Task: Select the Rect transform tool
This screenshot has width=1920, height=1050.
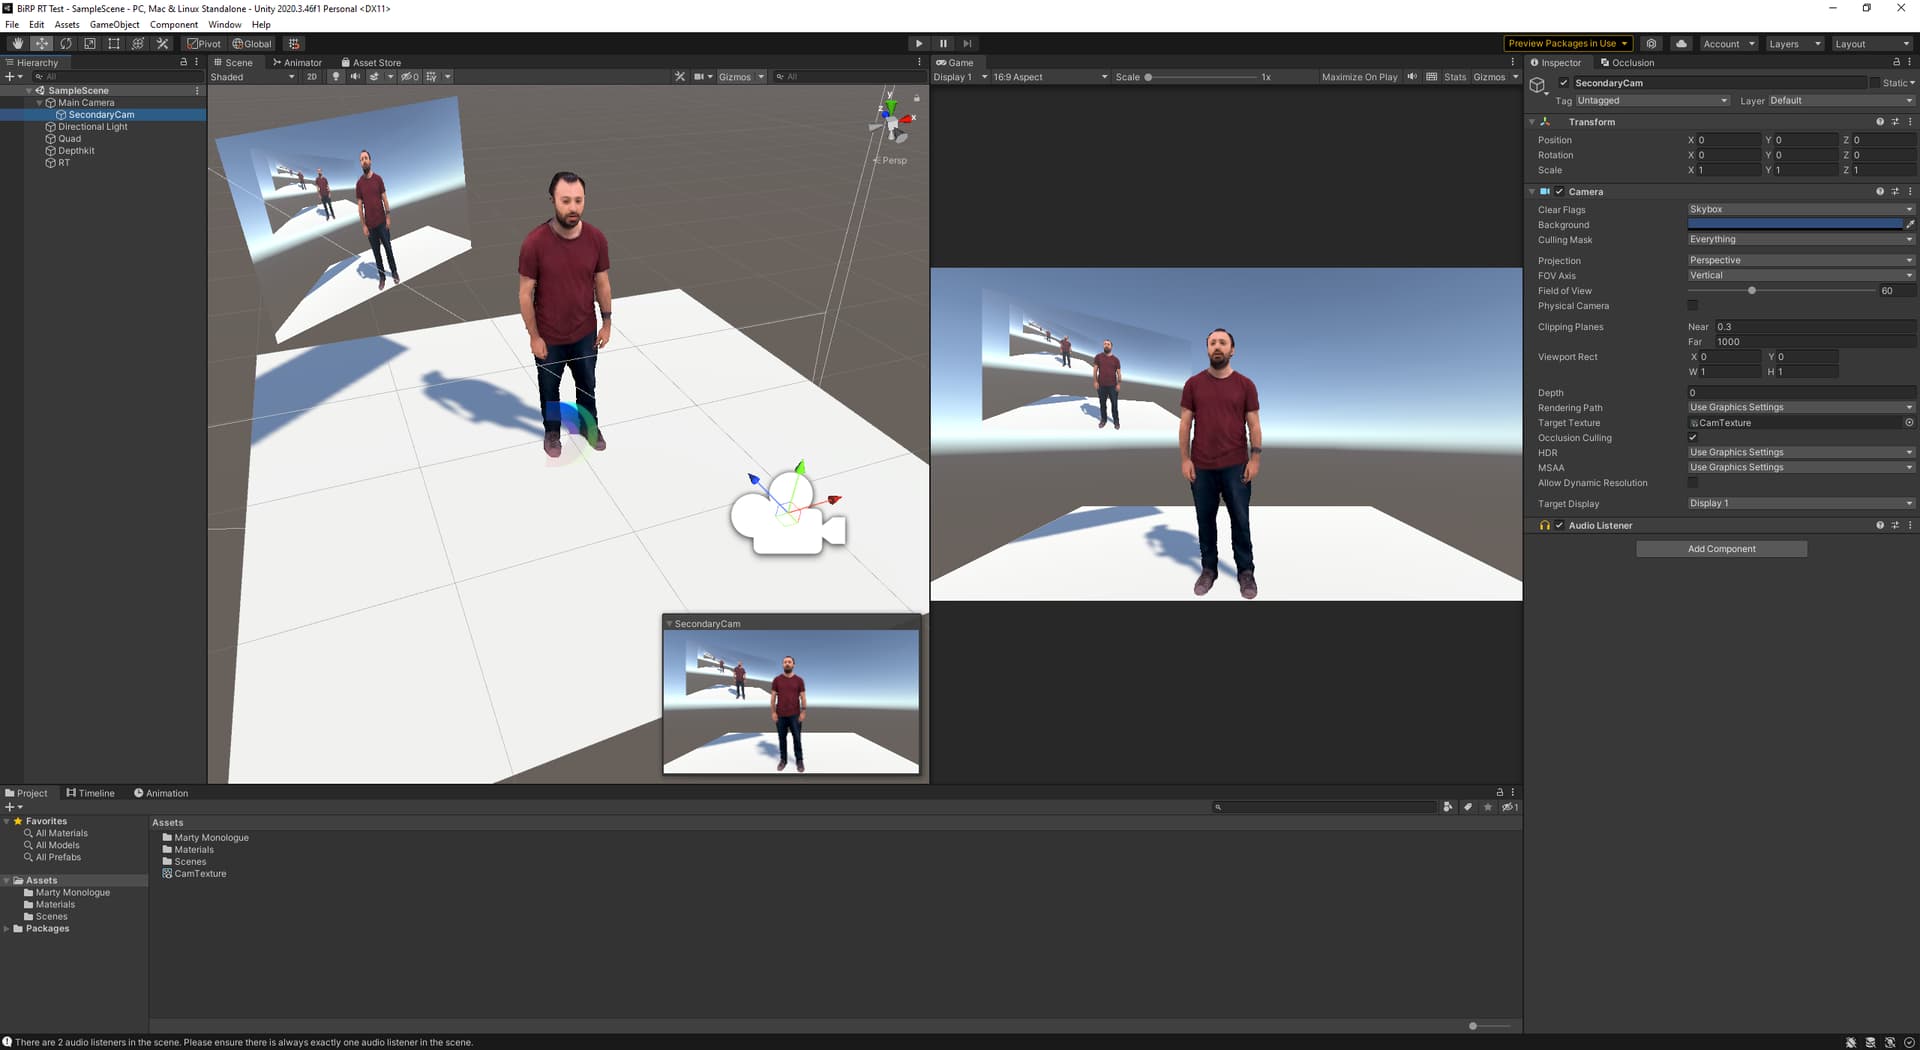Action: click(x=114, y=44)
